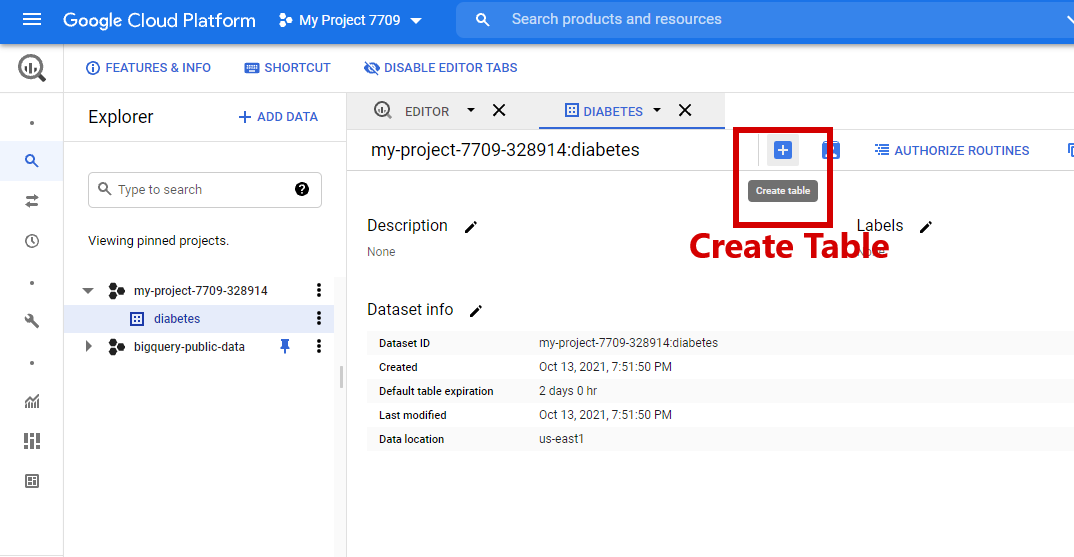Close the DIABETES tab
This screenshot has width=1074, height=557.
tap(685, 110)
